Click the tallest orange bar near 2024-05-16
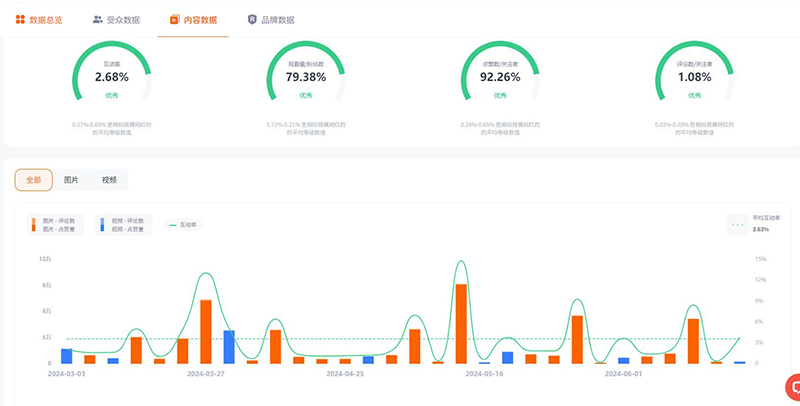 click(x=461, y=323)
